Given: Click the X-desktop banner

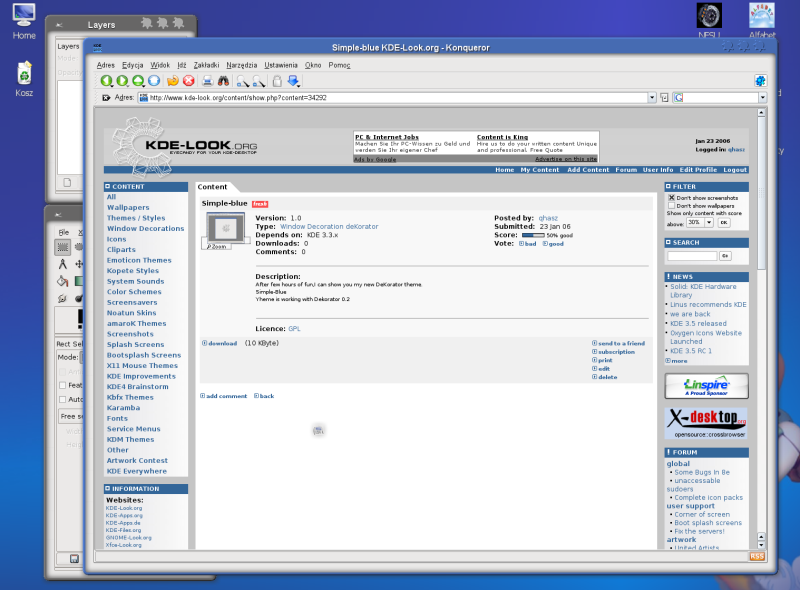Looking at the screenshot, I should point(707,423).
